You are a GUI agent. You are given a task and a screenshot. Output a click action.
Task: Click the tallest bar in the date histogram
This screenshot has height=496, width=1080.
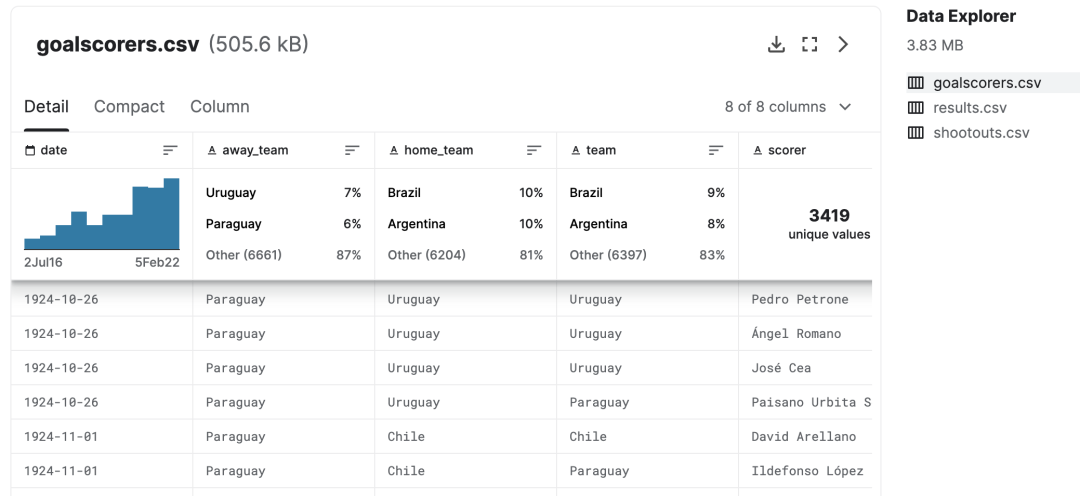(172, 214)
